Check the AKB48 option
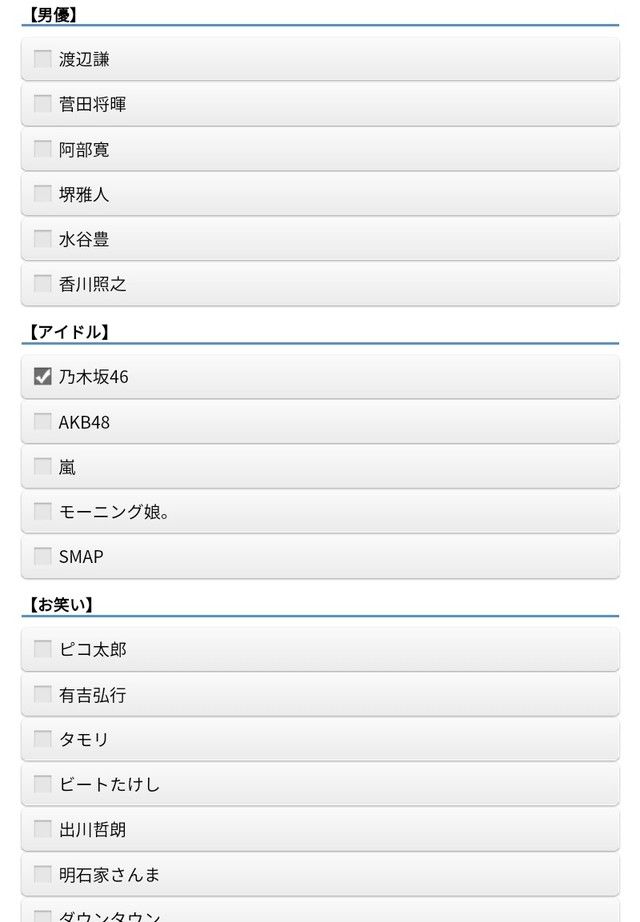The height and width of the screenshot is (922, 640). pyautogui.click(x=42, y=422)
